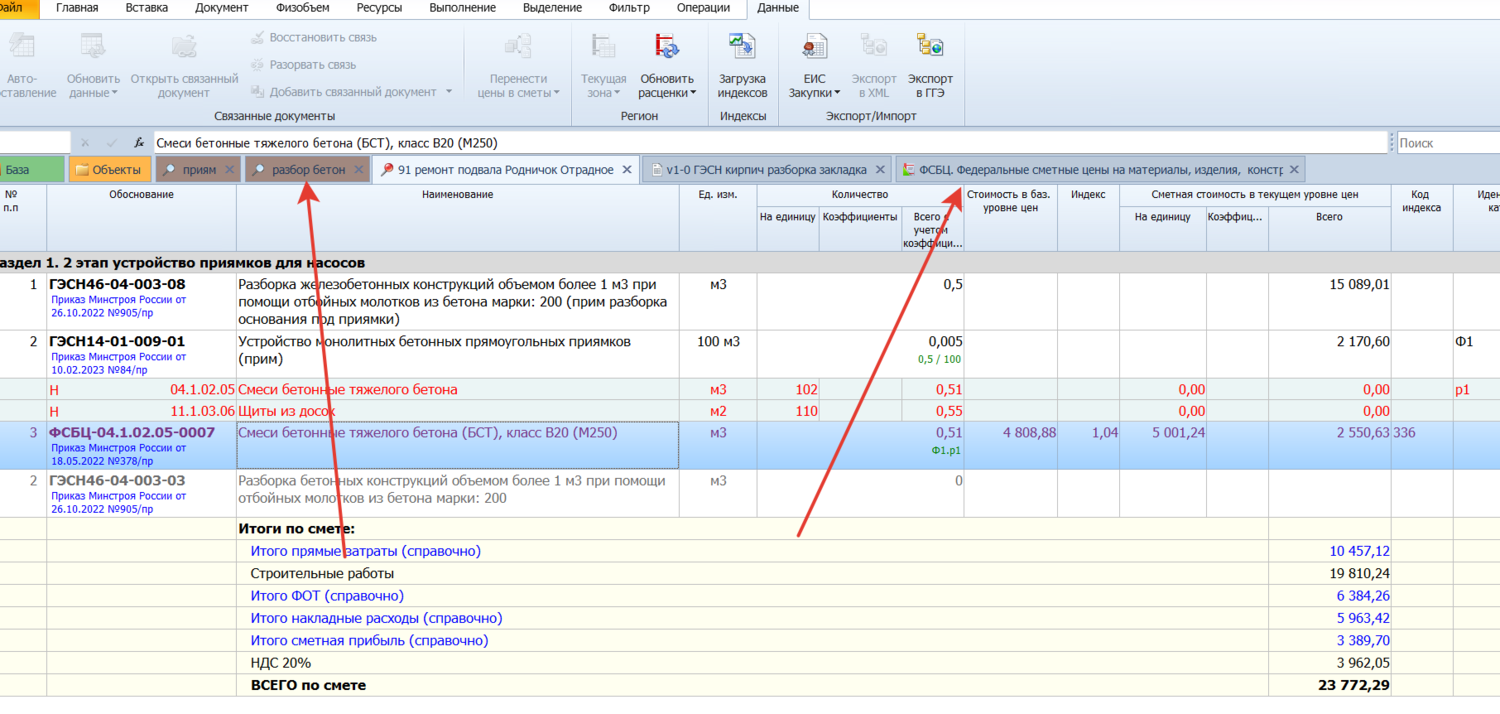1500x714 pixels.
Task: Click the formula fx icon
Action: [x=139, y=143]
